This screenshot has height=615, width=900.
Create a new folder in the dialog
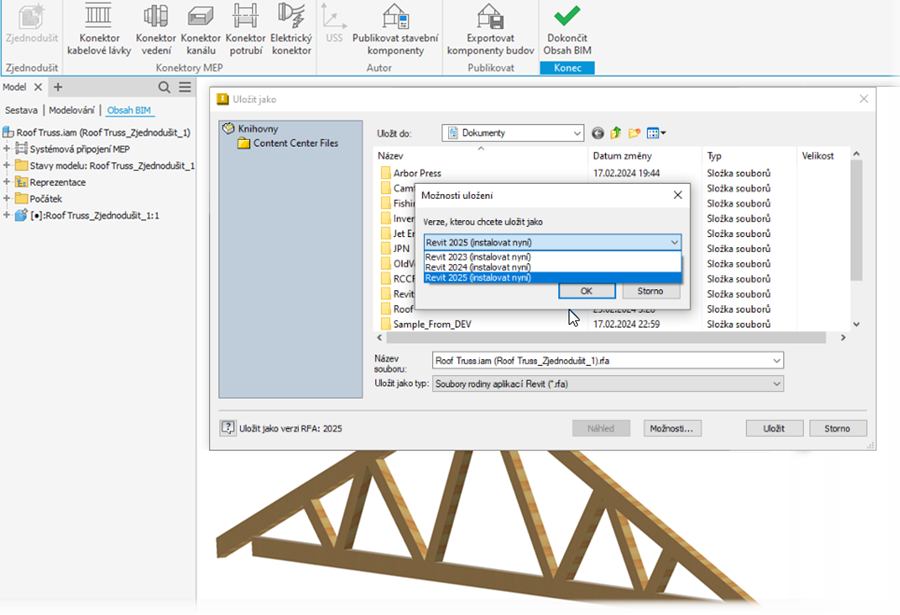coord(634,133)
